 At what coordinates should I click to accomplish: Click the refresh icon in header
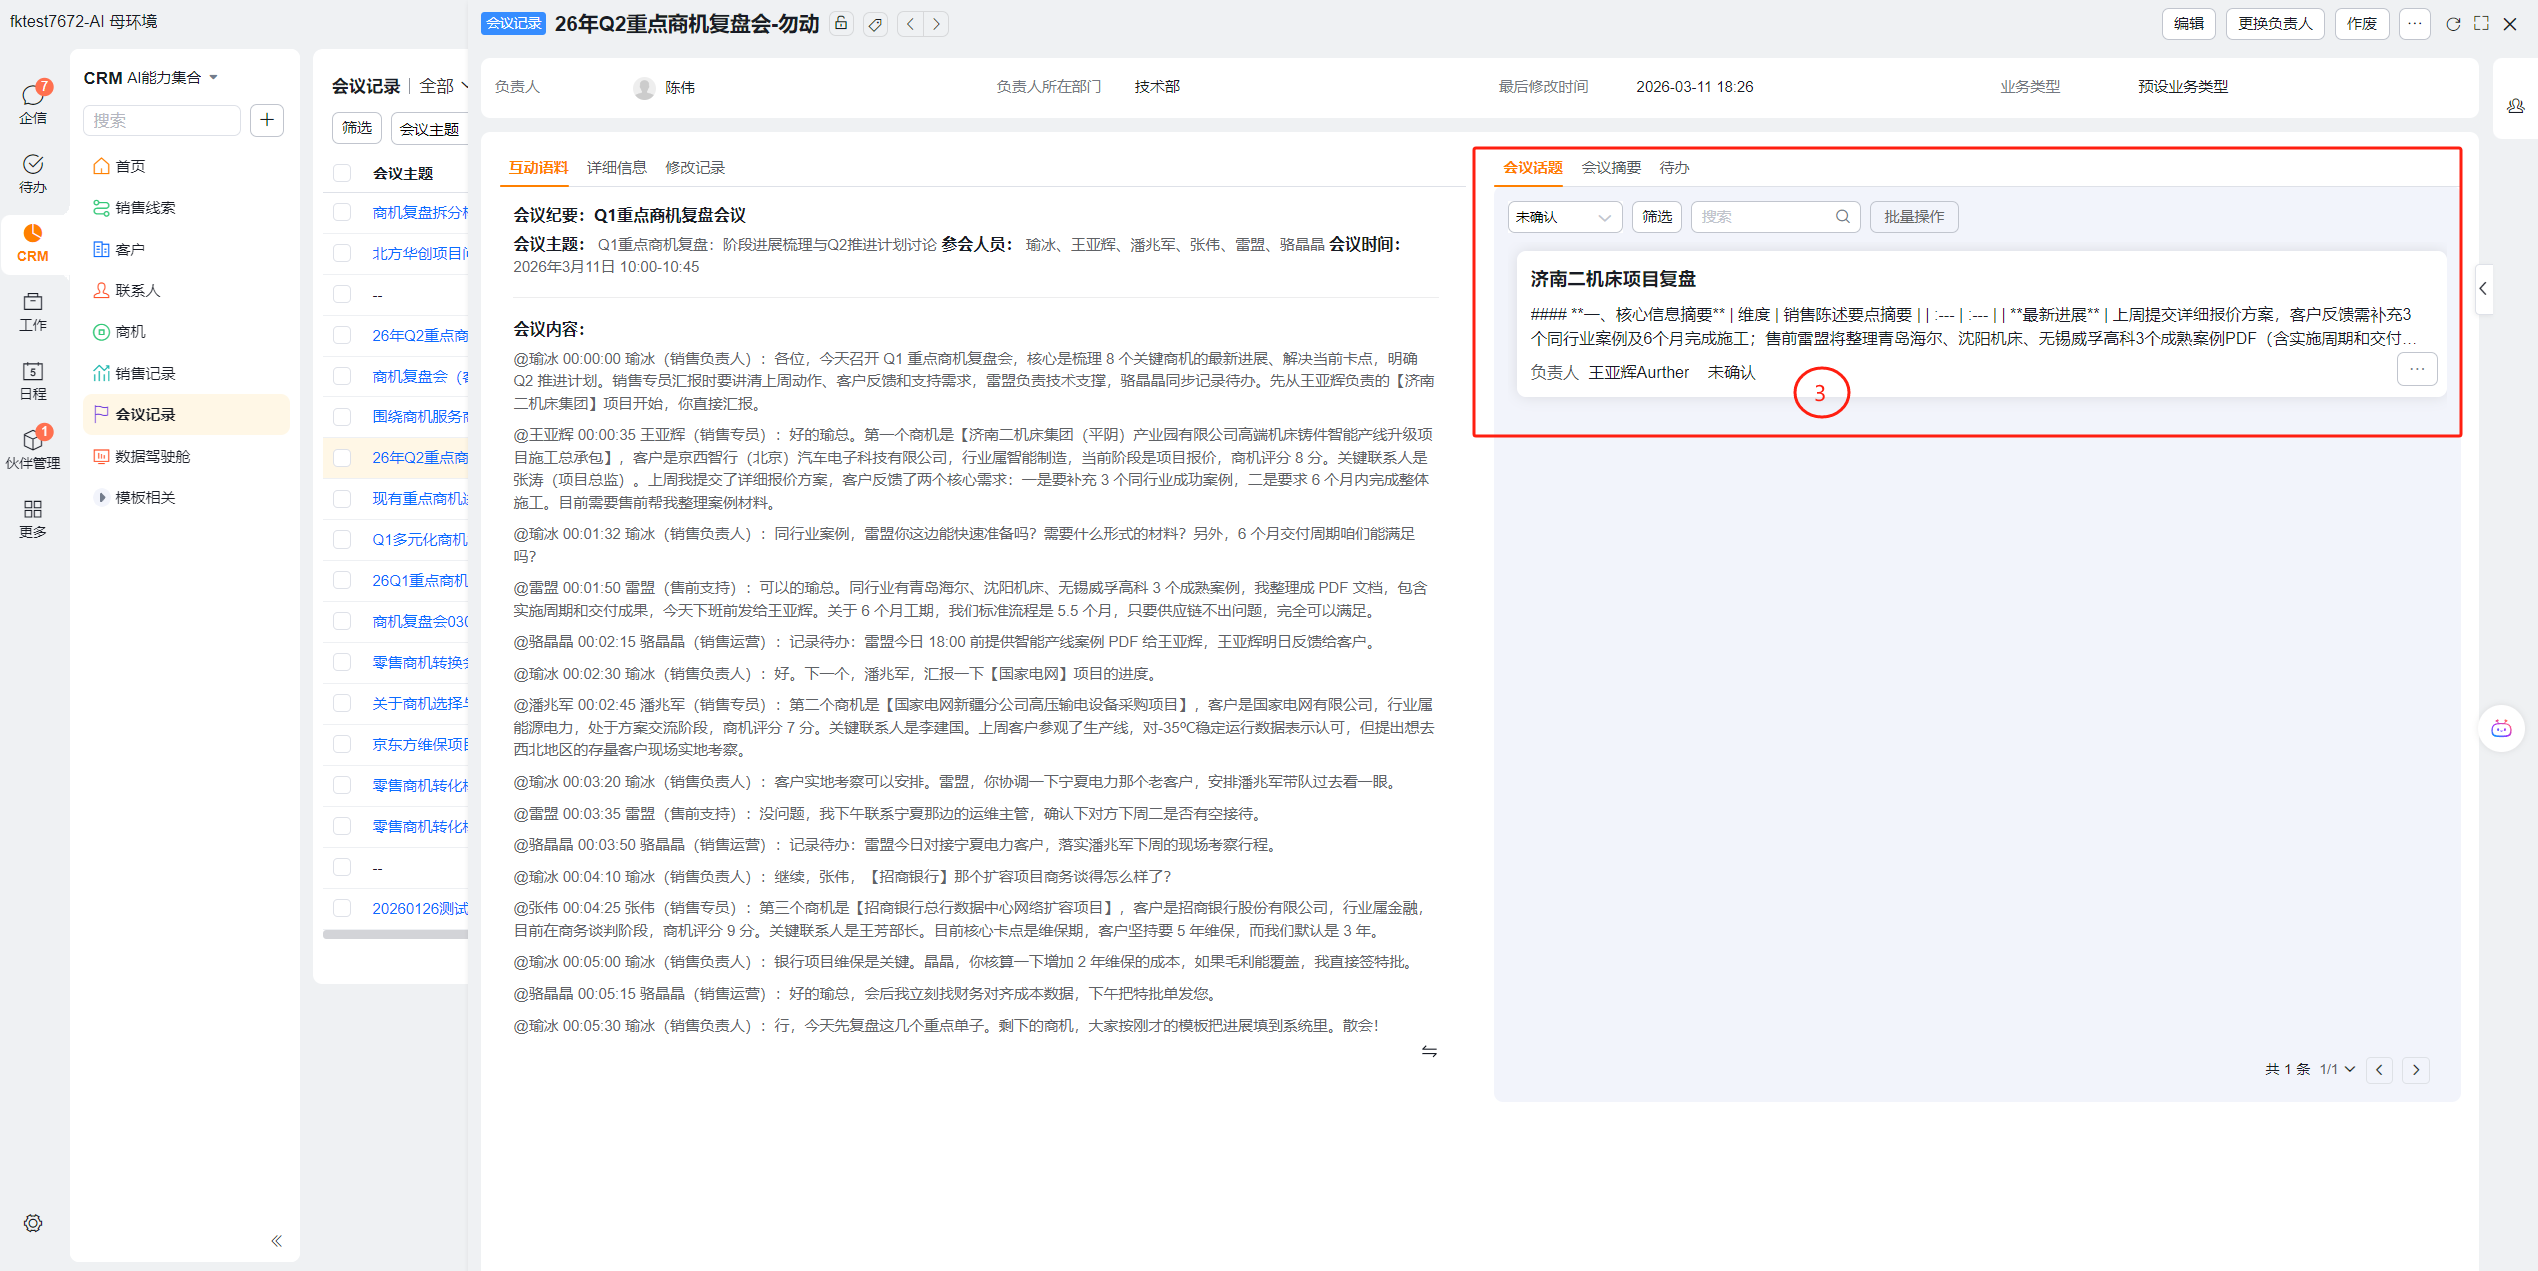click(x=2452, y=24)
